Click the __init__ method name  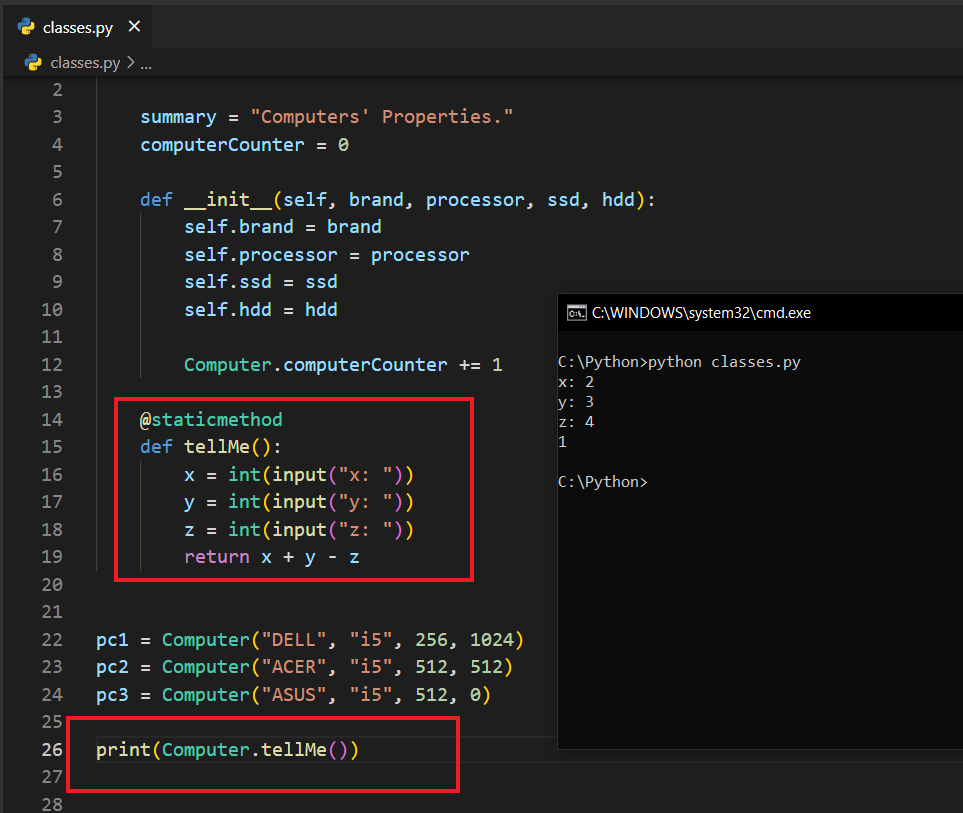pos(229,200)
